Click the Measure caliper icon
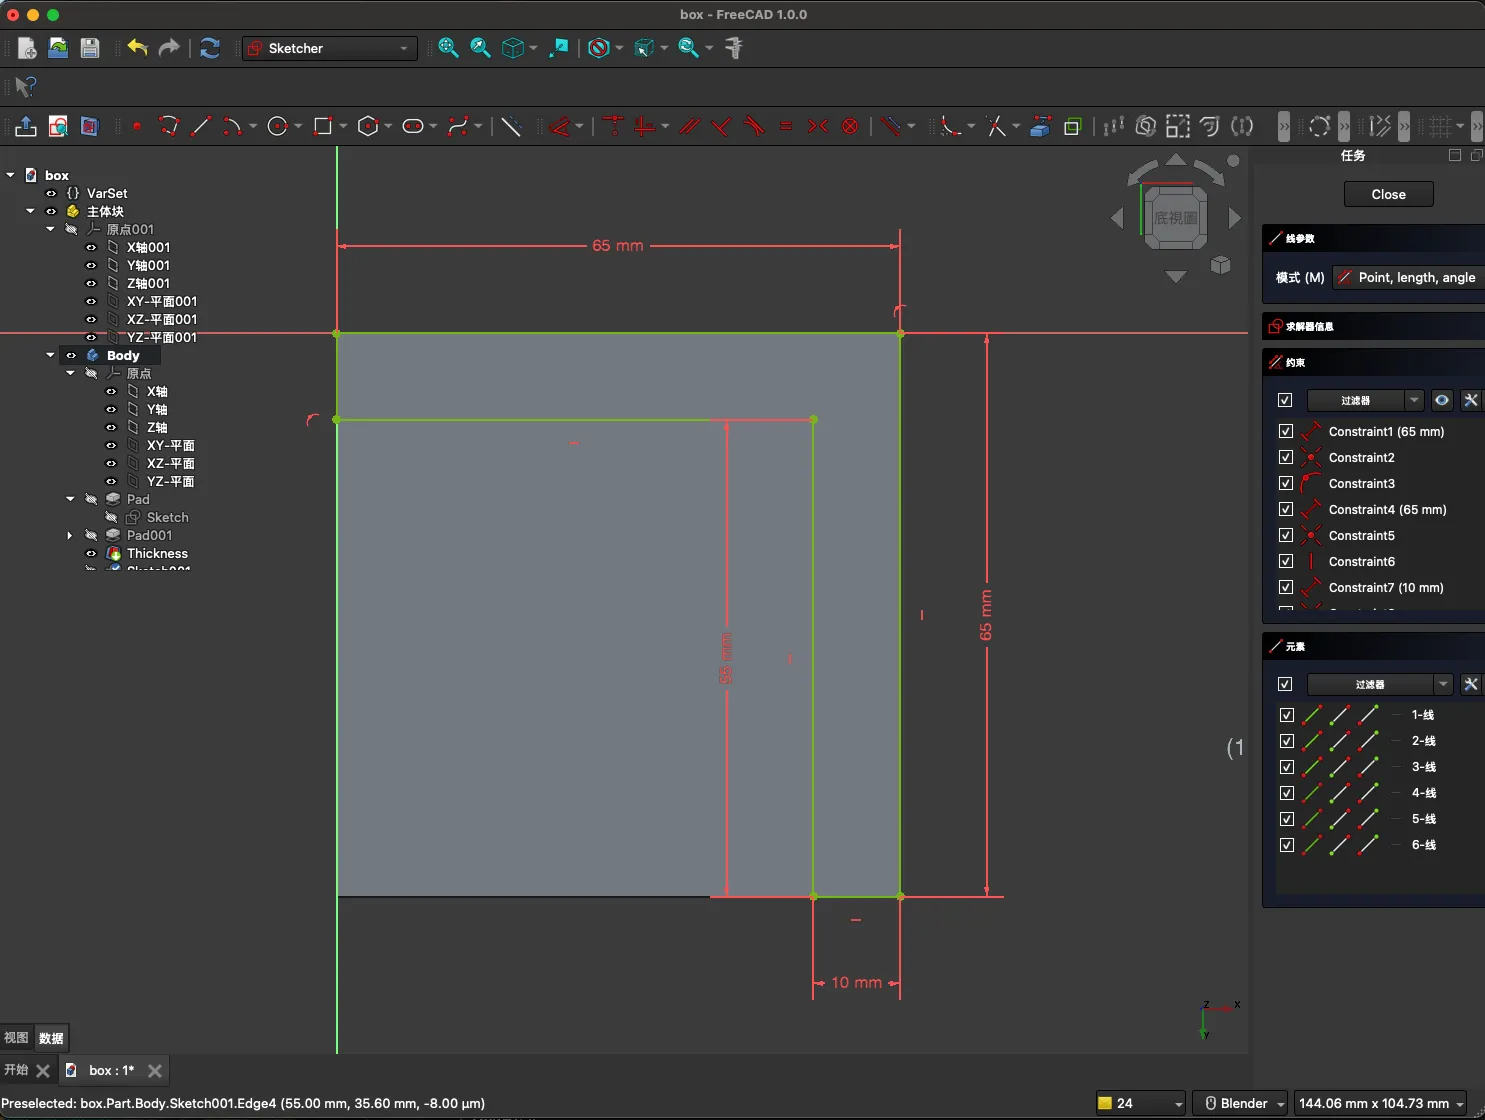The width and height of the screenshot is (1485, 1120). pos(734,48)
